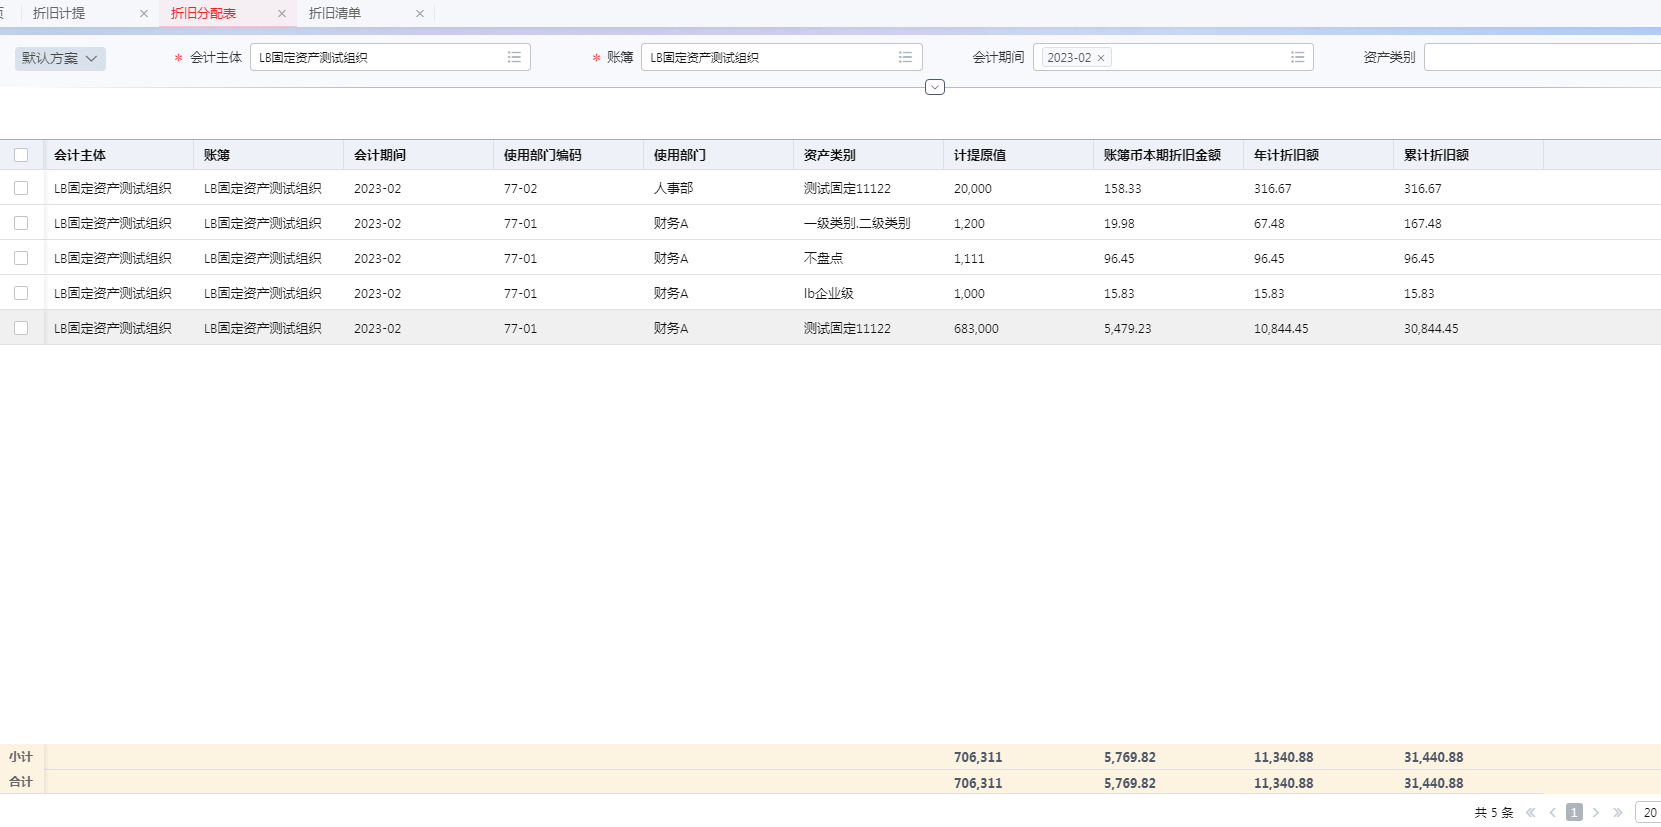
Task: Close the 折旧分配表 tab
Action: 282,14
